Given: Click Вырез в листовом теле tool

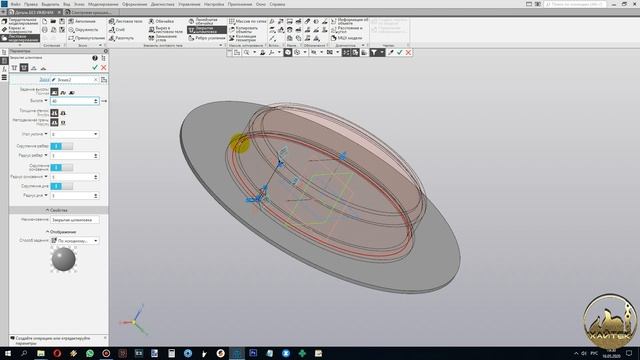Looking at the screenshot, I should (x=166, y=30).
